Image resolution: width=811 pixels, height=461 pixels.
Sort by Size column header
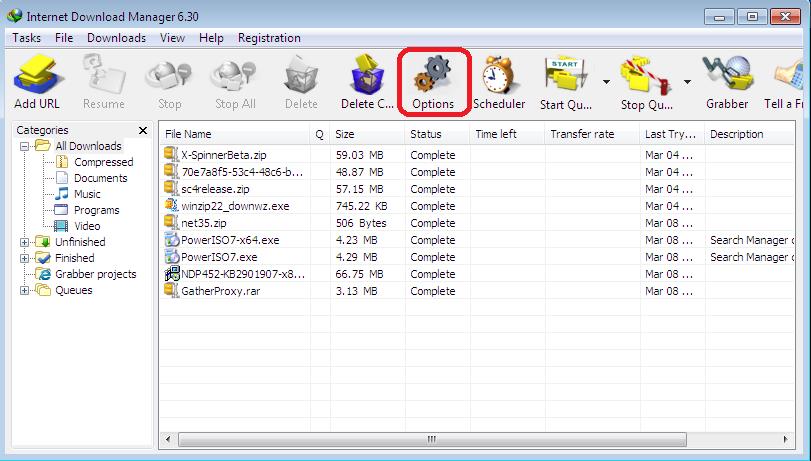click(367, 134)
